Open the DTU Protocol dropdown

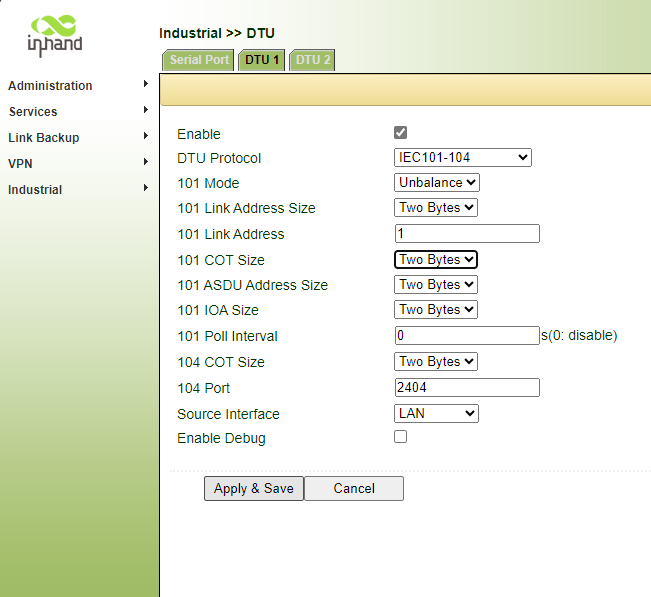pos(463,158)
